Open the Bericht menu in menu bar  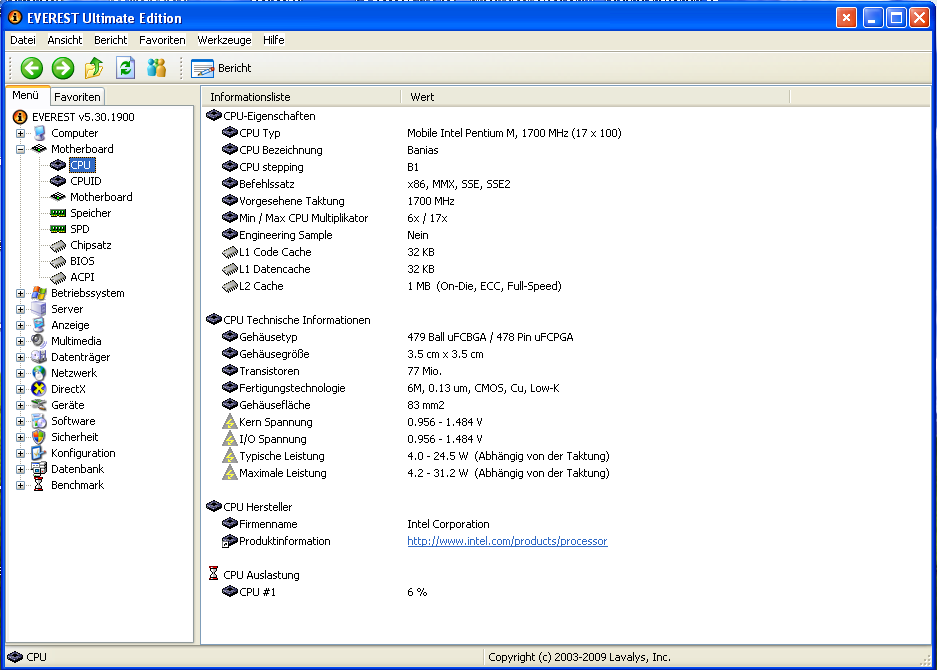[111, 40]
